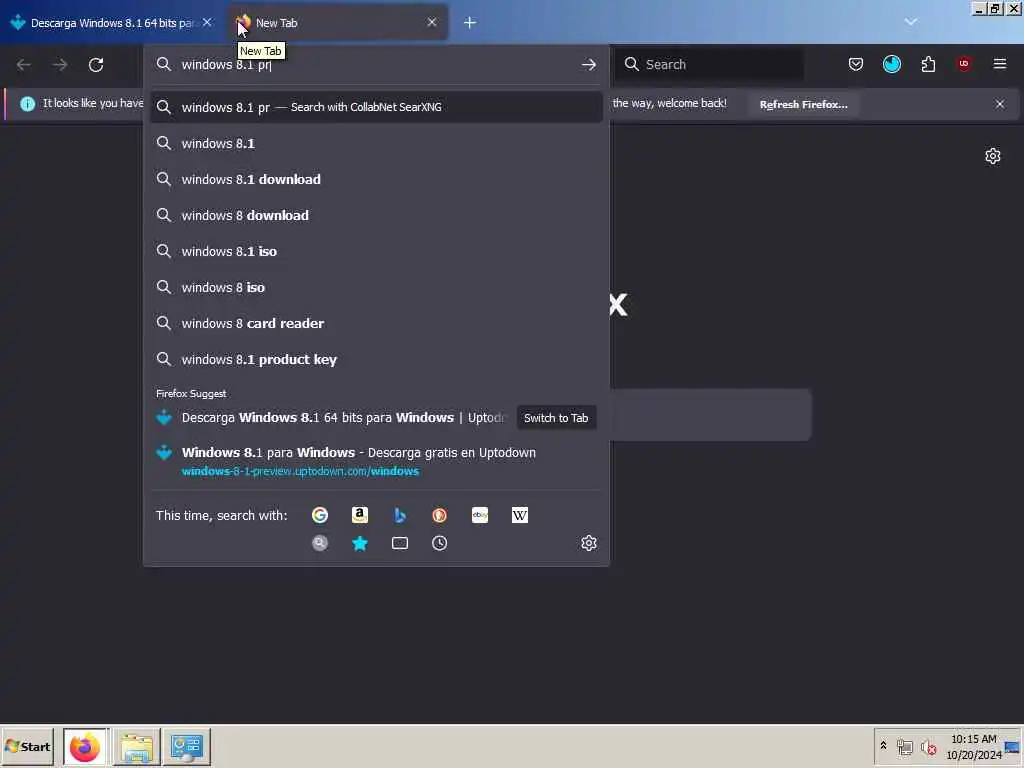1024x768 pixels.
Task: Open the Windows Start button
Action: (x=27, y=746)
